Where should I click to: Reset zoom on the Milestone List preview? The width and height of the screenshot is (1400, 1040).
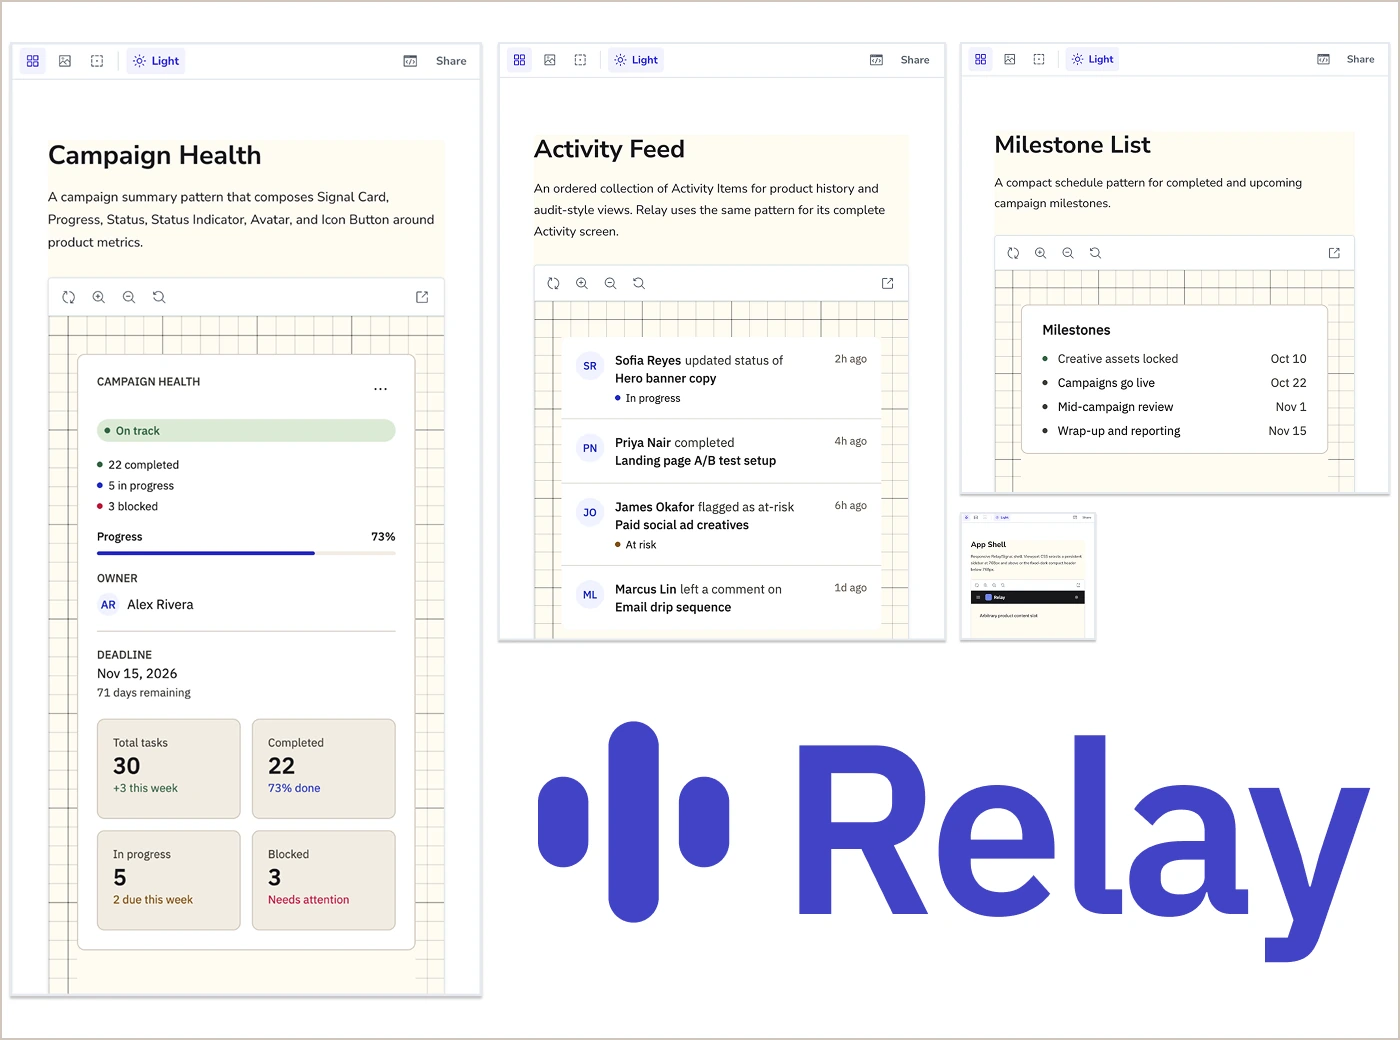(1095, 253)
